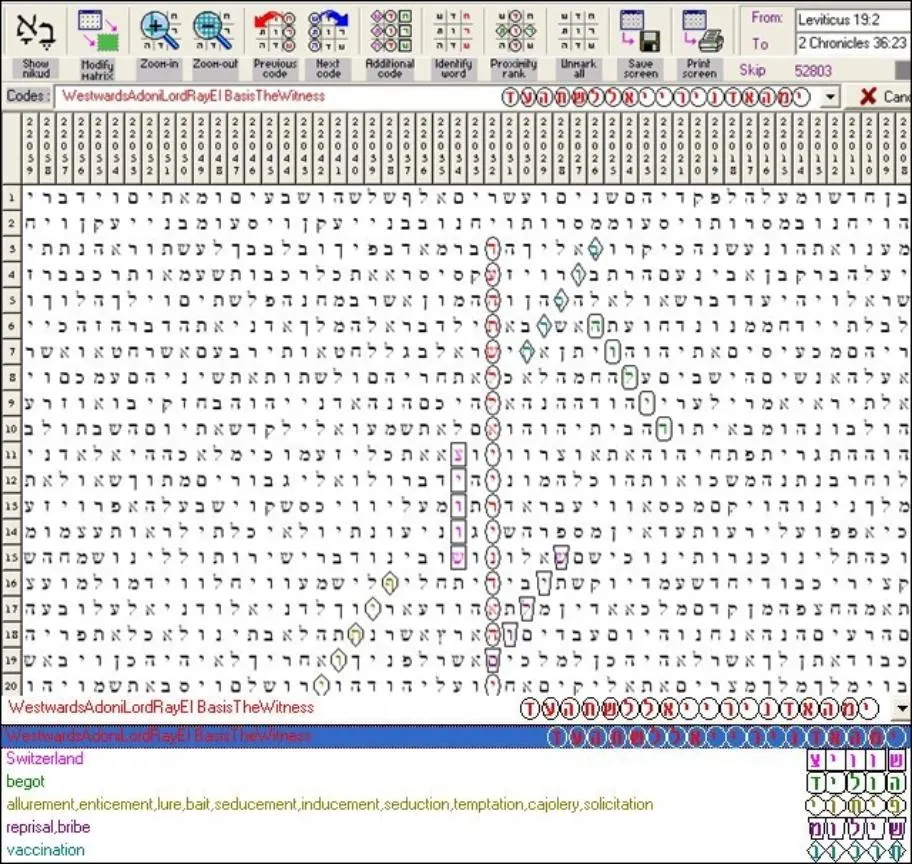Image resolution: width=912 pixels, height=864 pixels.
Task: Select matrix row number 1 header
Action: pyautogui.click(x=11, y=198)
